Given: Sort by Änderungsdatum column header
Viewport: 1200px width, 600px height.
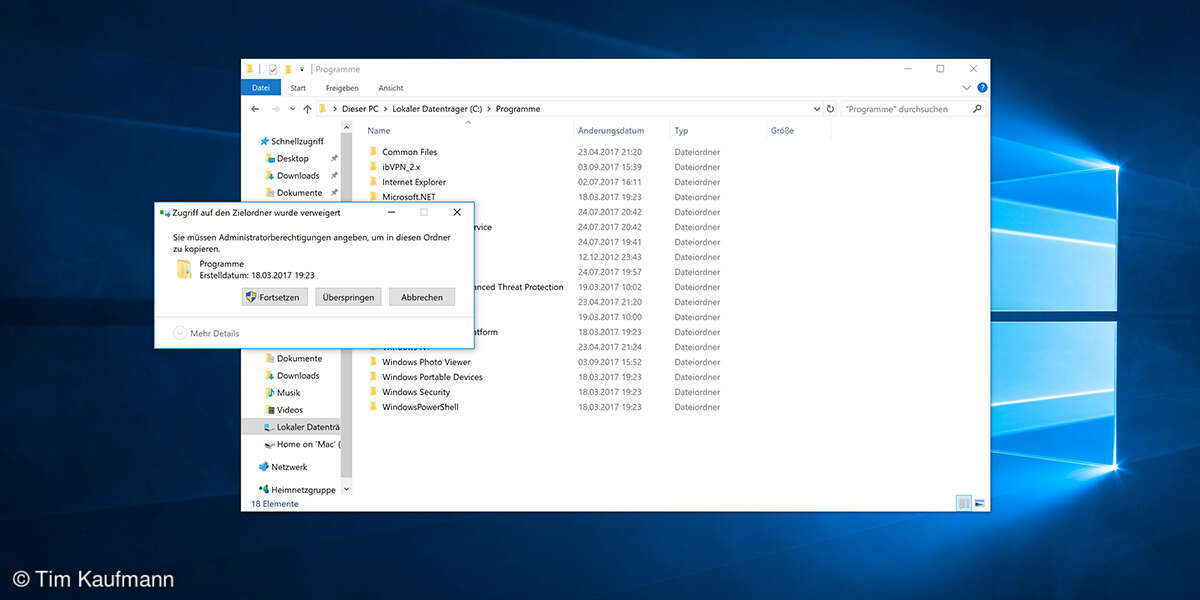Looking at the screenshot, I should click(611, 131).
